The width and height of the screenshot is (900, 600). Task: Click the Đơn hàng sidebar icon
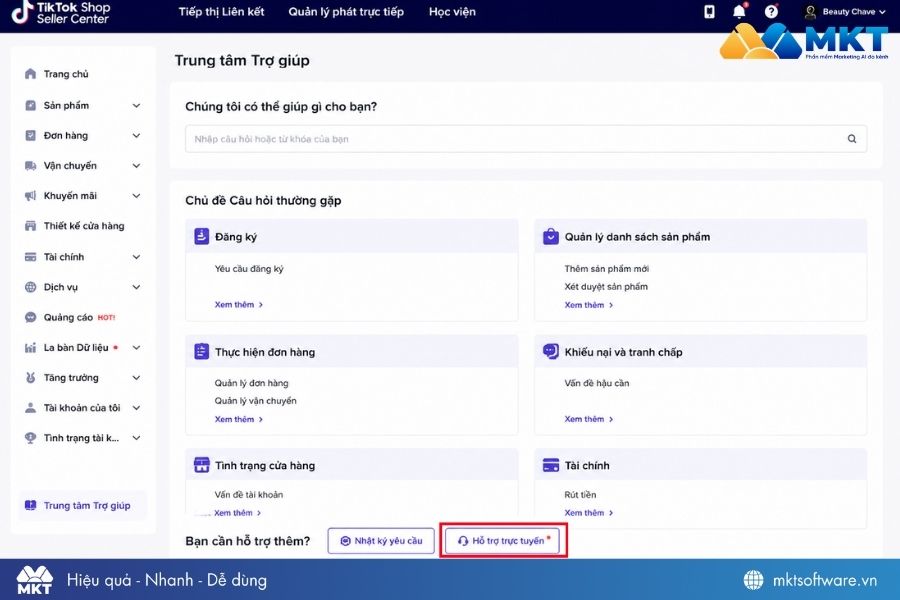tap(30, 136)
